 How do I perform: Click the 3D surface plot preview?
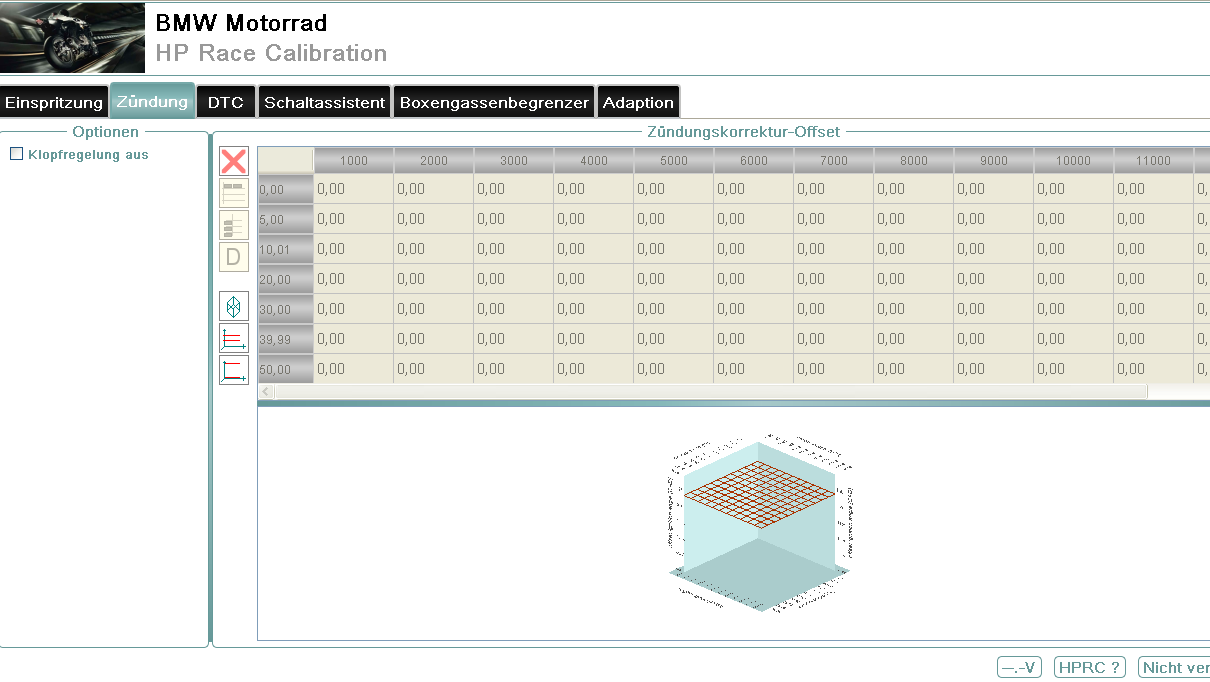pyautogui.click(x=760, y=520)
